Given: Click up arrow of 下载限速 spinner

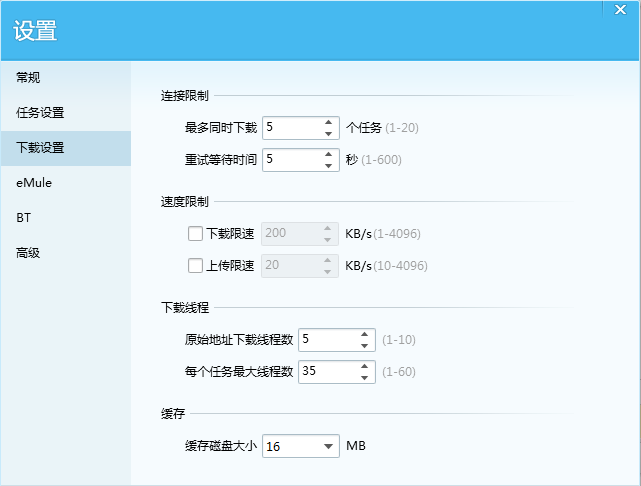Looking at the screenshot, I should click(327, 228).
